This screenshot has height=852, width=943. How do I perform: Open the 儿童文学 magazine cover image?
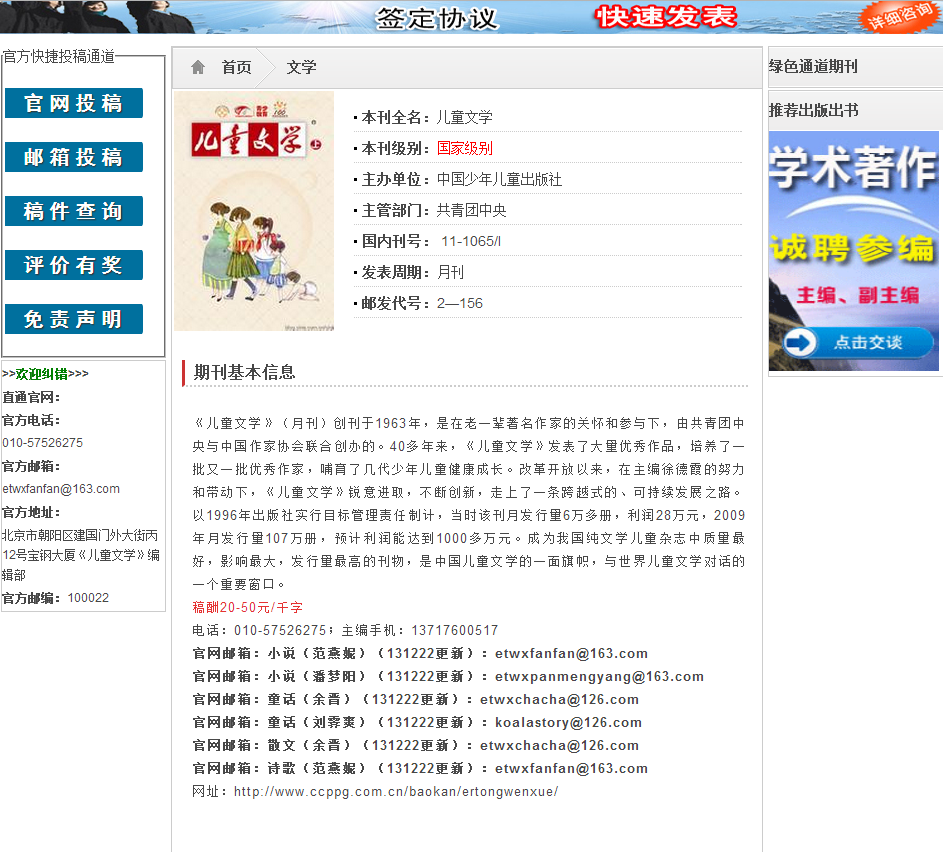click(254, 211)
